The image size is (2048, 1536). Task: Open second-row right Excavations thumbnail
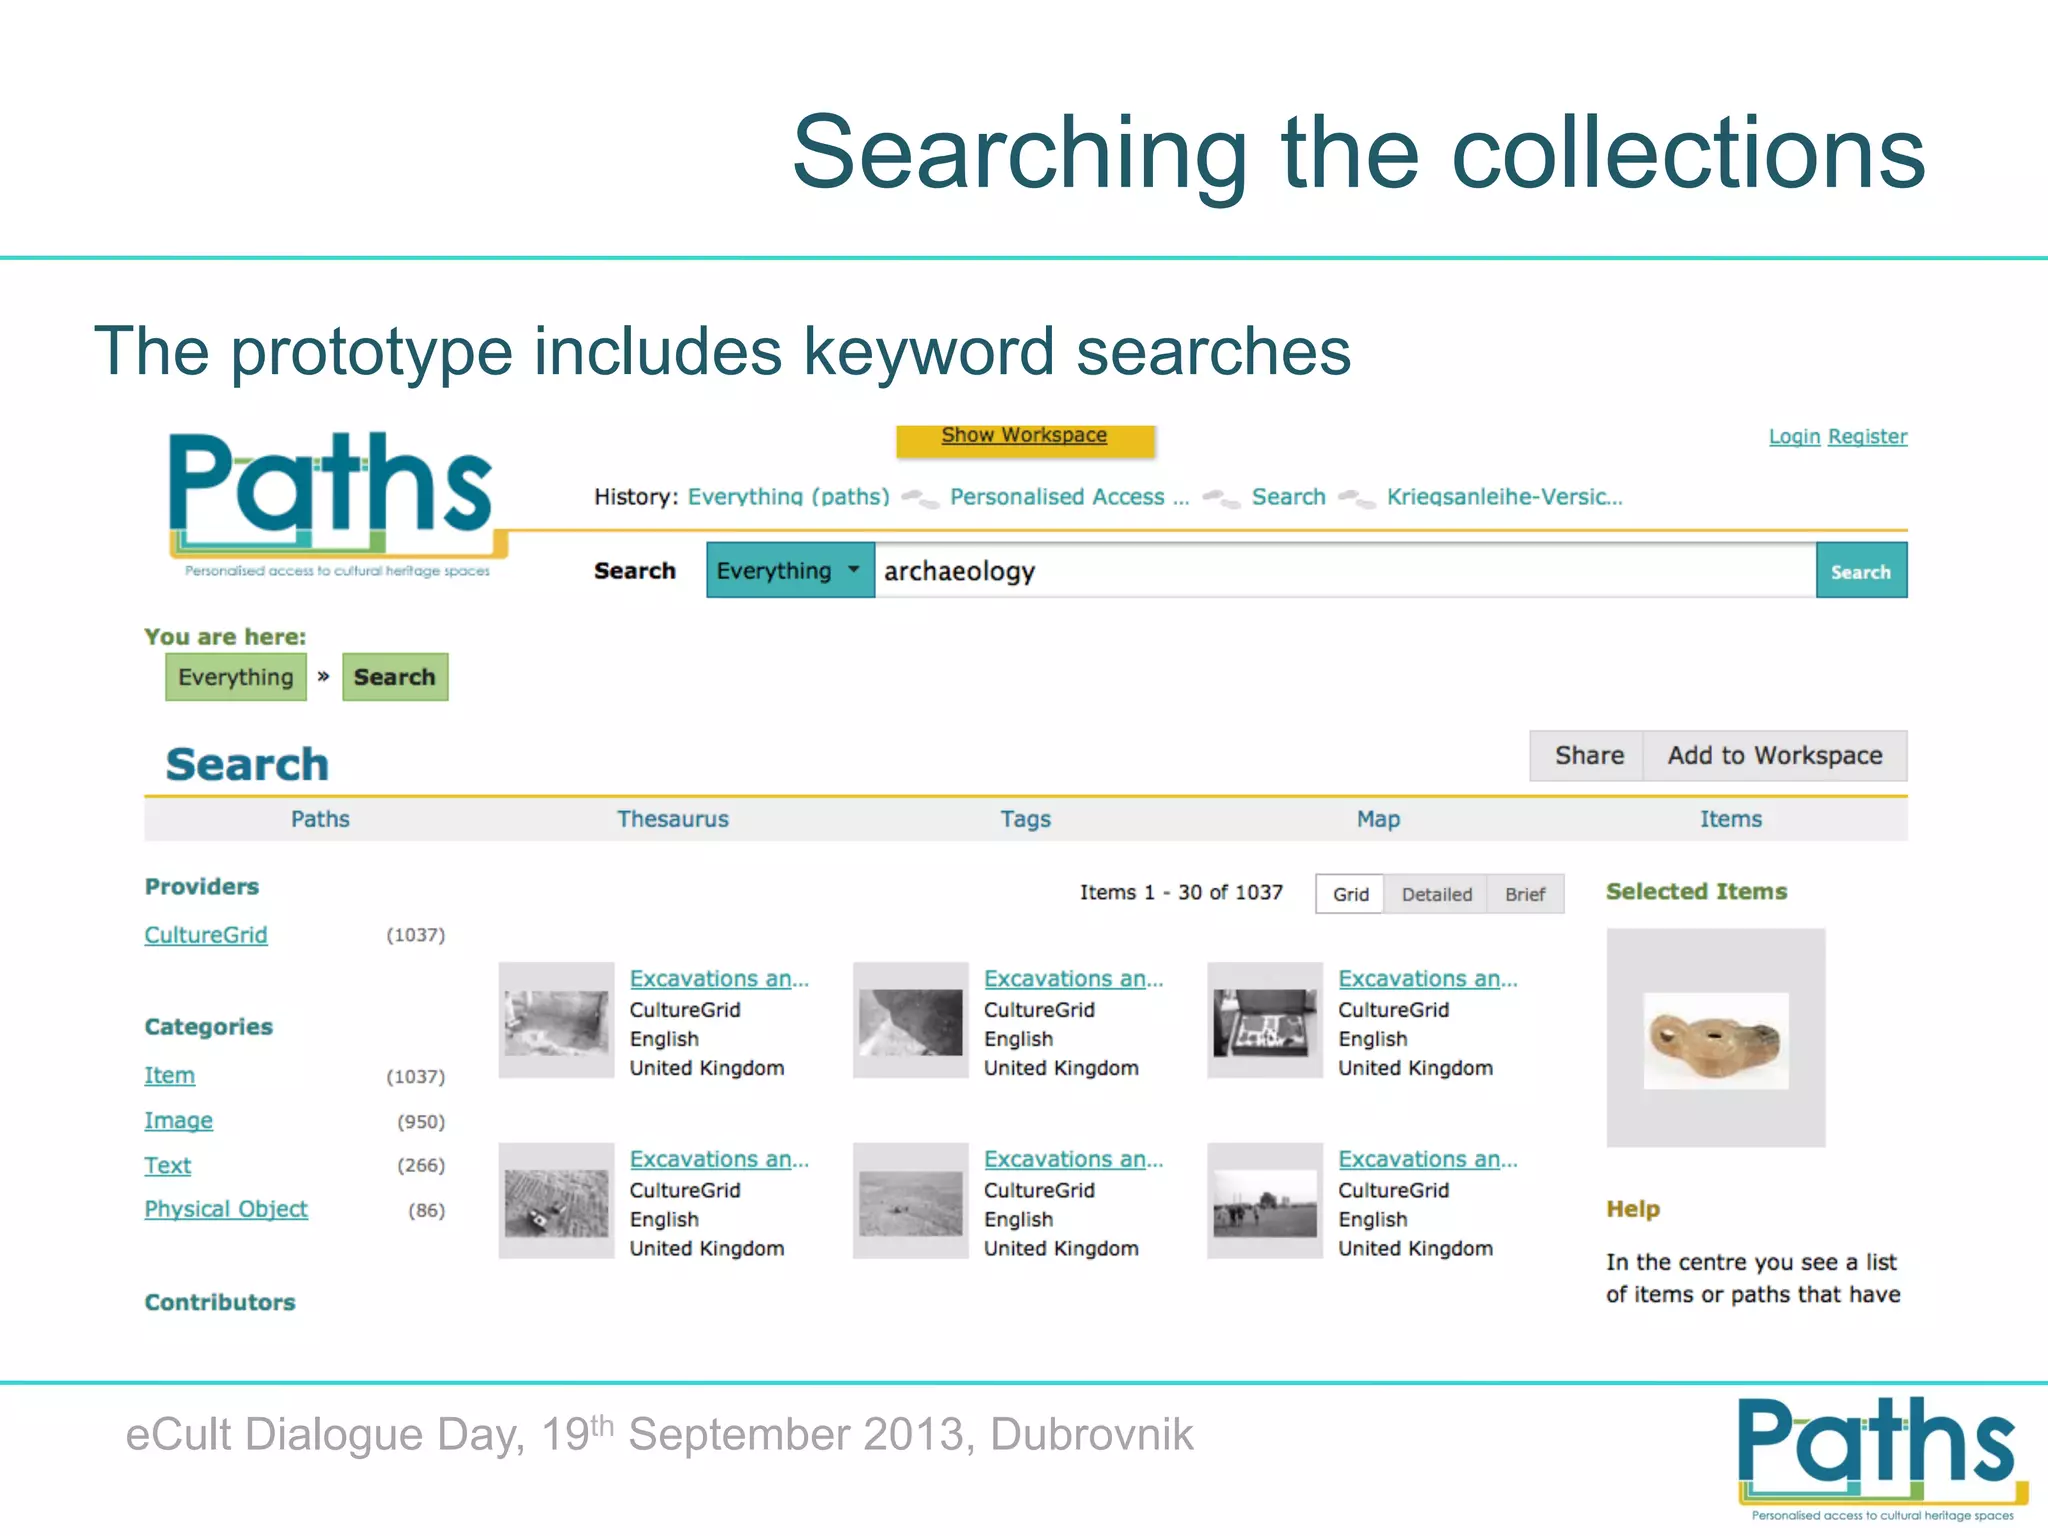(1265, 1201)
